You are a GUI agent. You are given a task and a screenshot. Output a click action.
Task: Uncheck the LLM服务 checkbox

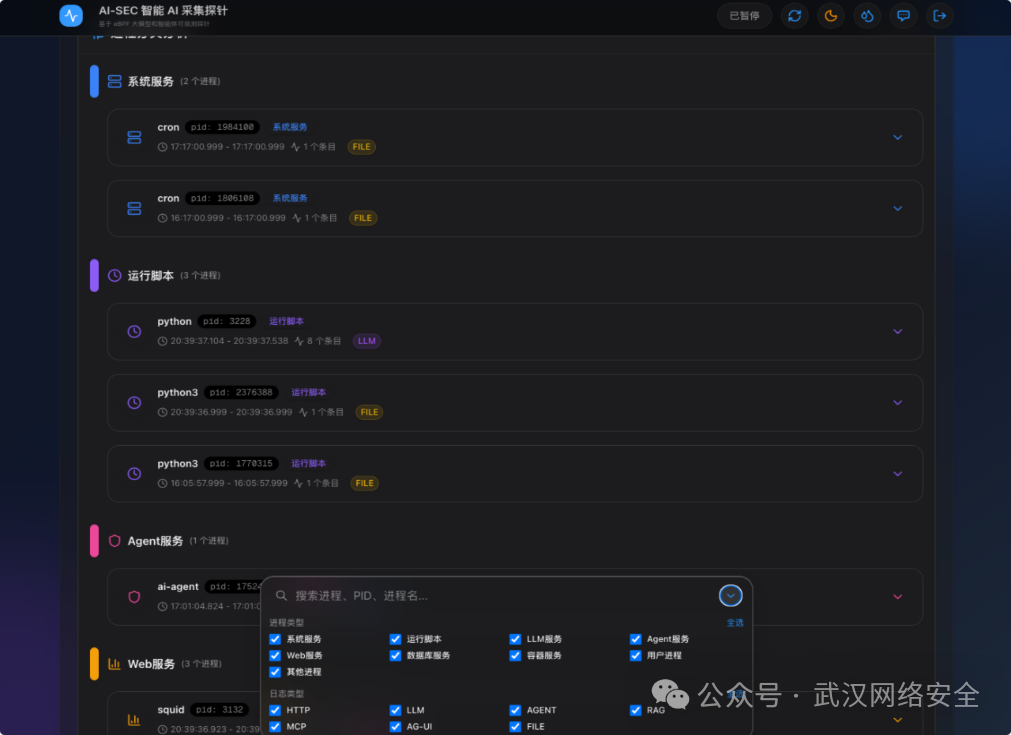click(515, 639)
